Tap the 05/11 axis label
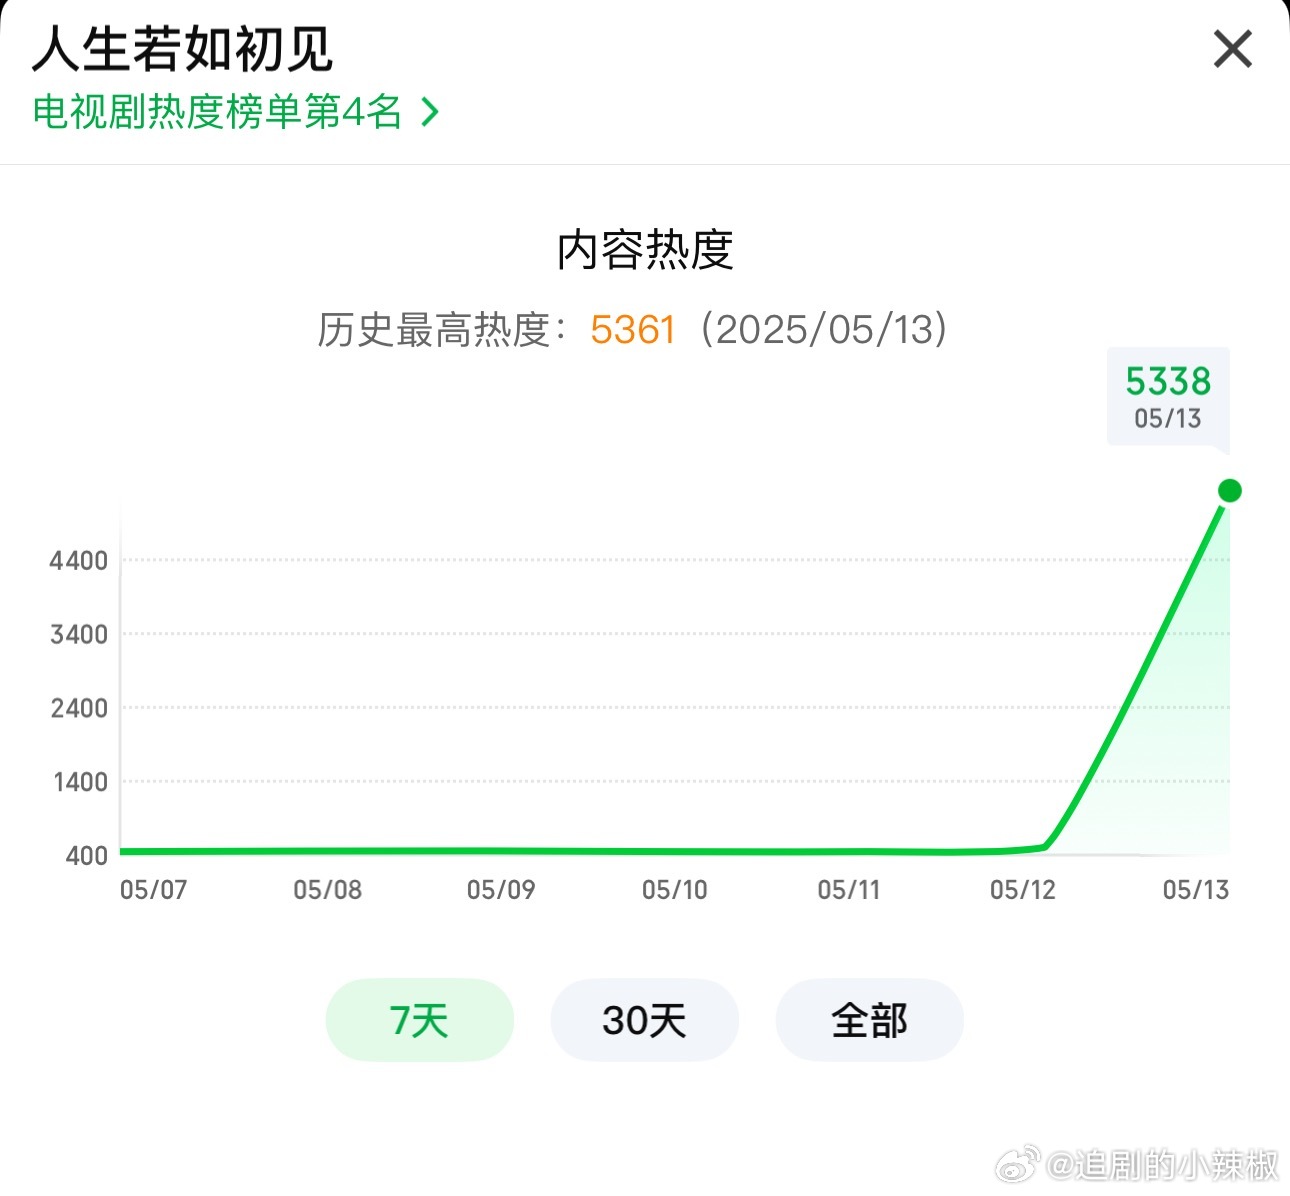The width and height of the screenshot is (1290, 1196). coord(849,890)
